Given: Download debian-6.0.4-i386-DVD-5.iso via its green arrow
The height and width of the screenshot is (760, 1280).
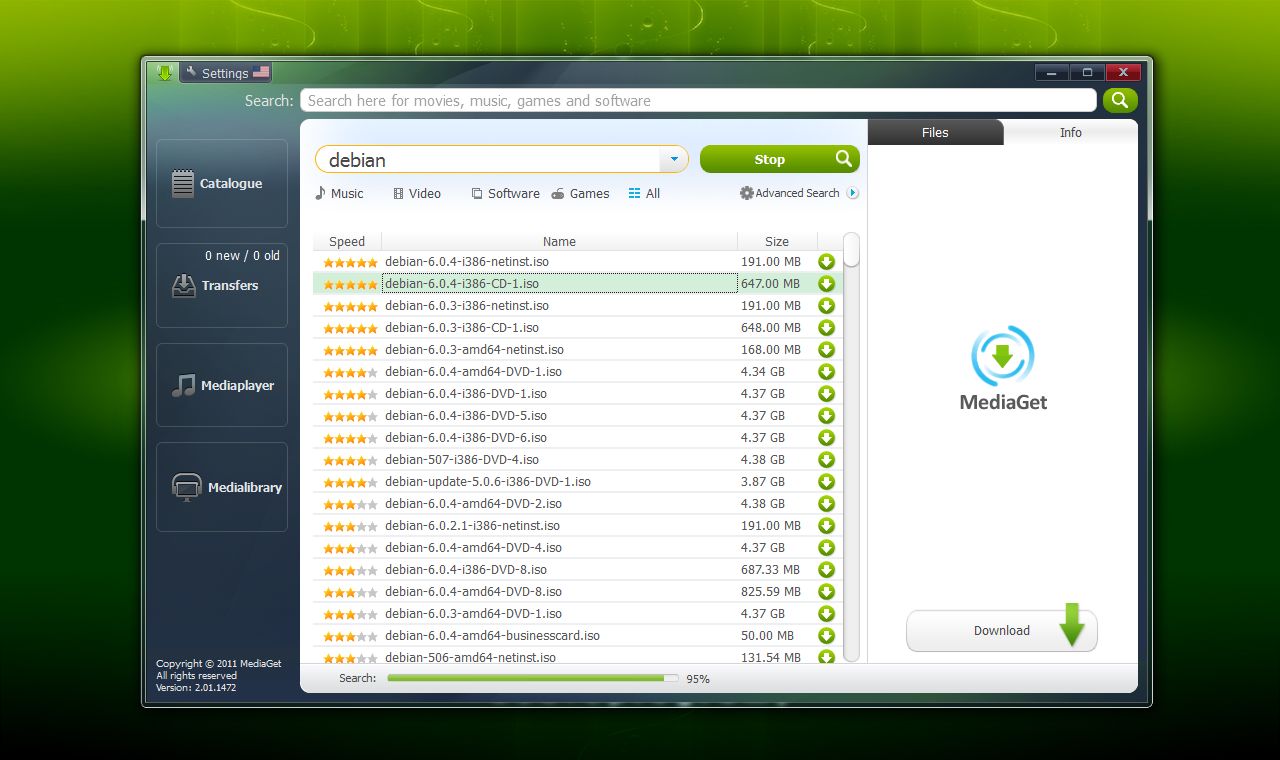Looking at the screenshot, I should click(x=826, y=416).
